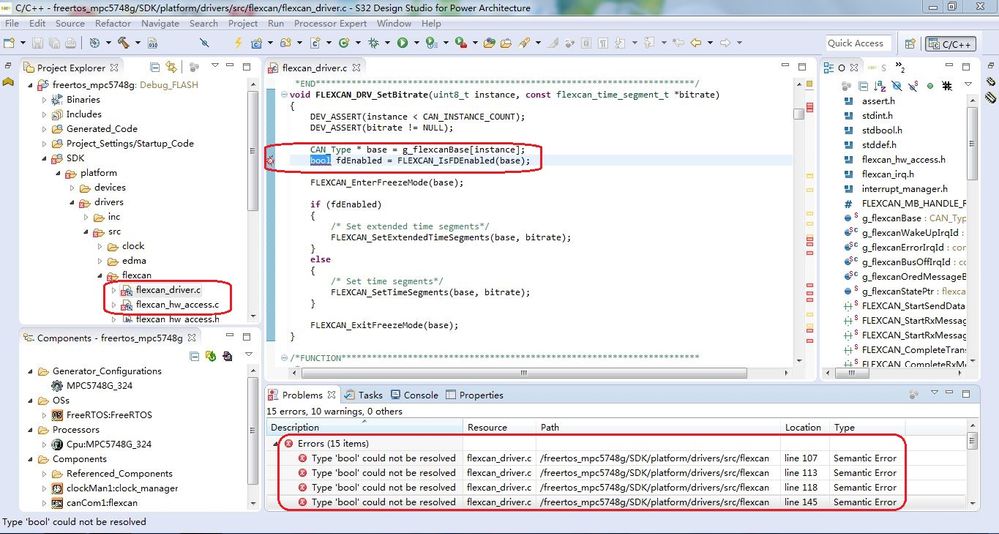Click the Run Last Tool coverage icon
This screenshot has height=534, width=999.
click(461, 43)
